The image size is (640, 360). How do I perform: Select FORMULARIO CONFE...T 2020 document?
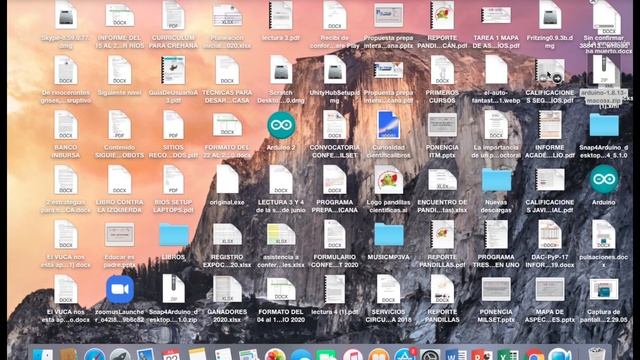coord(335,235)
